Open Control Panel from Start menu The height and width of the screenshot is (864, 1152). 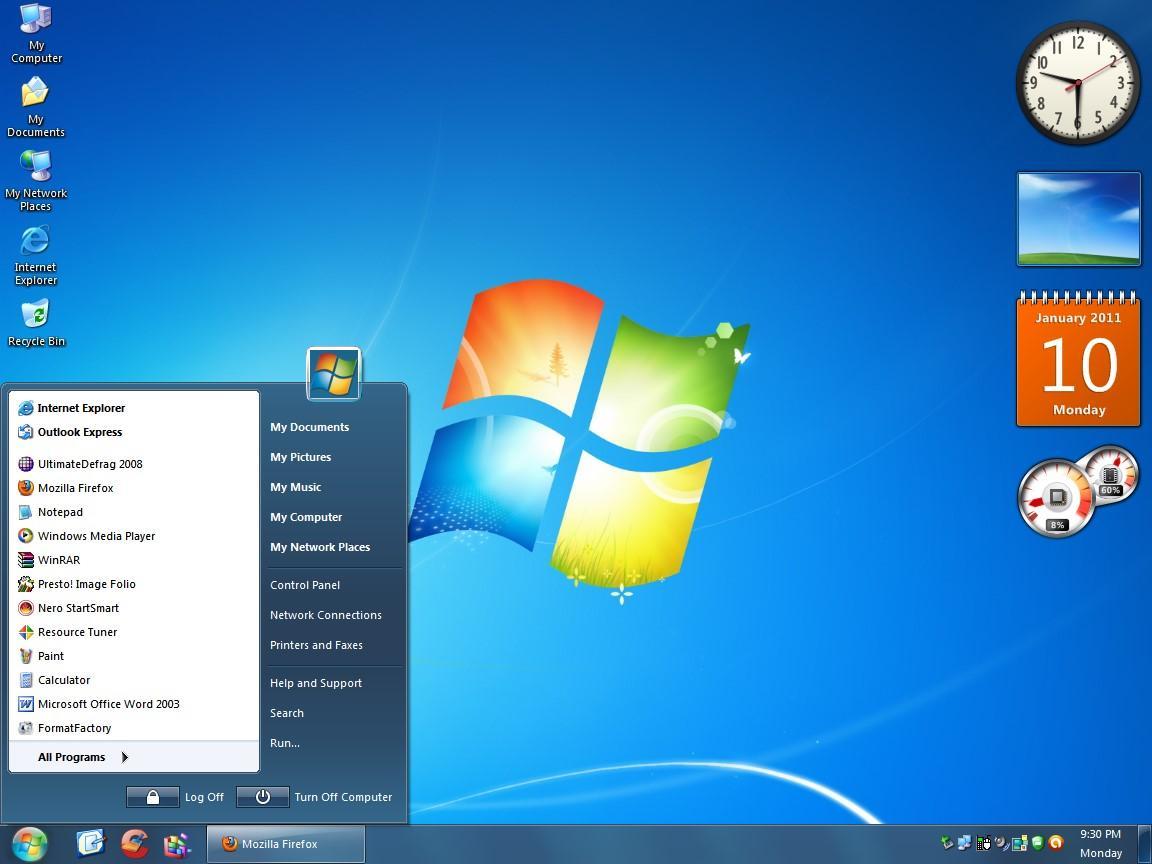(x=305, y=585)
